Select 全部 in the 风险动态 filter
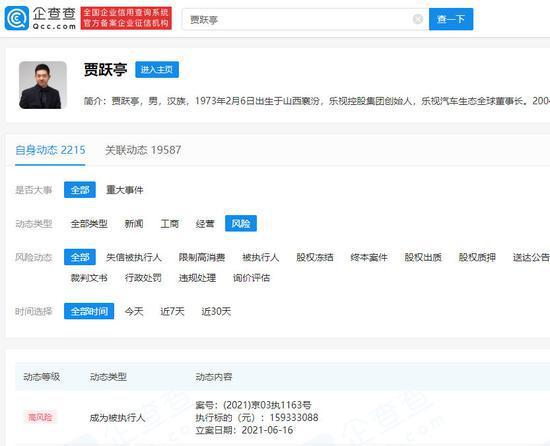This screenshot has height=446, width=550. pyautogui.click(x=80, y=257)
